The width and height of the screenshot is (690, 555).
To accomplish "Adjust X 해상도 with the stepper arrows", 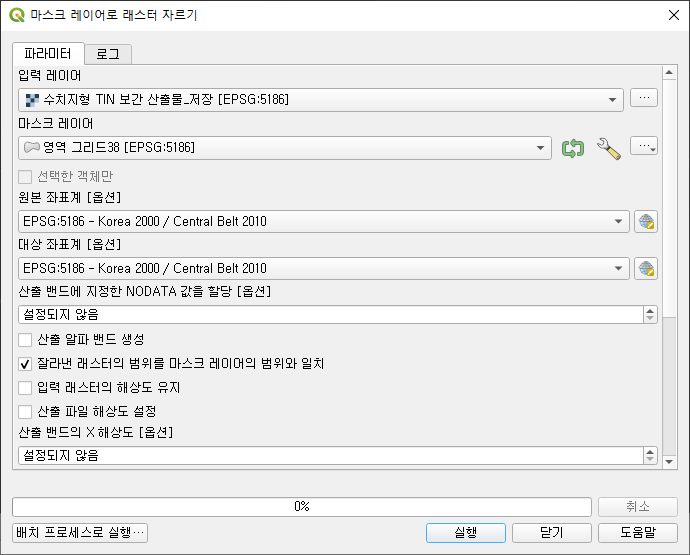I will point(650,456).
